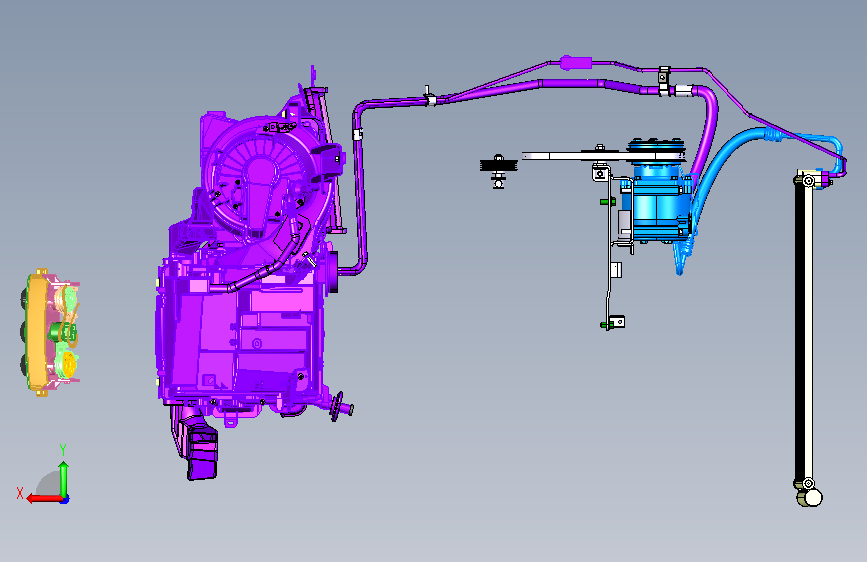Select the blue A/C compressor body
This screenshot has width=867, height=562.
tap(655, 202)
